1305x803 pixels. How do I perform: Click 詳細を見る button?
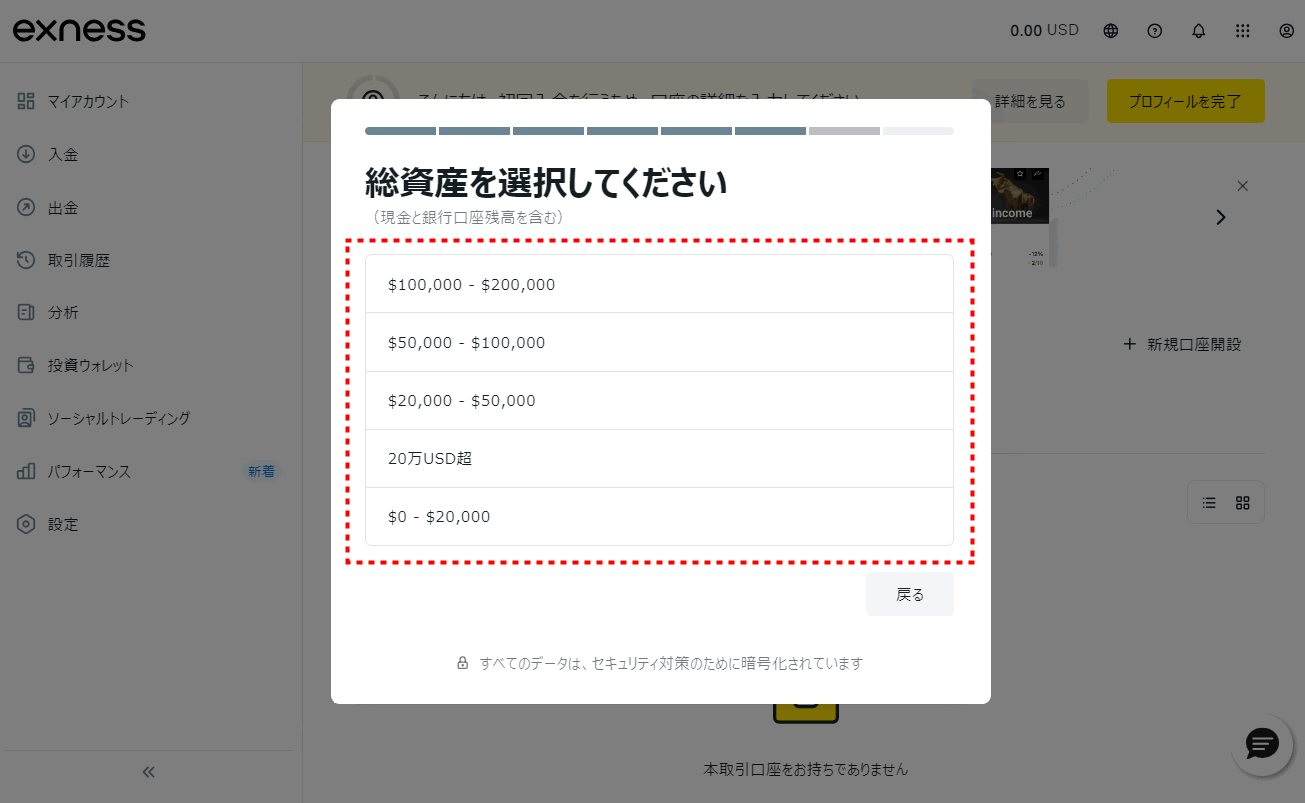click(1031, 101)
